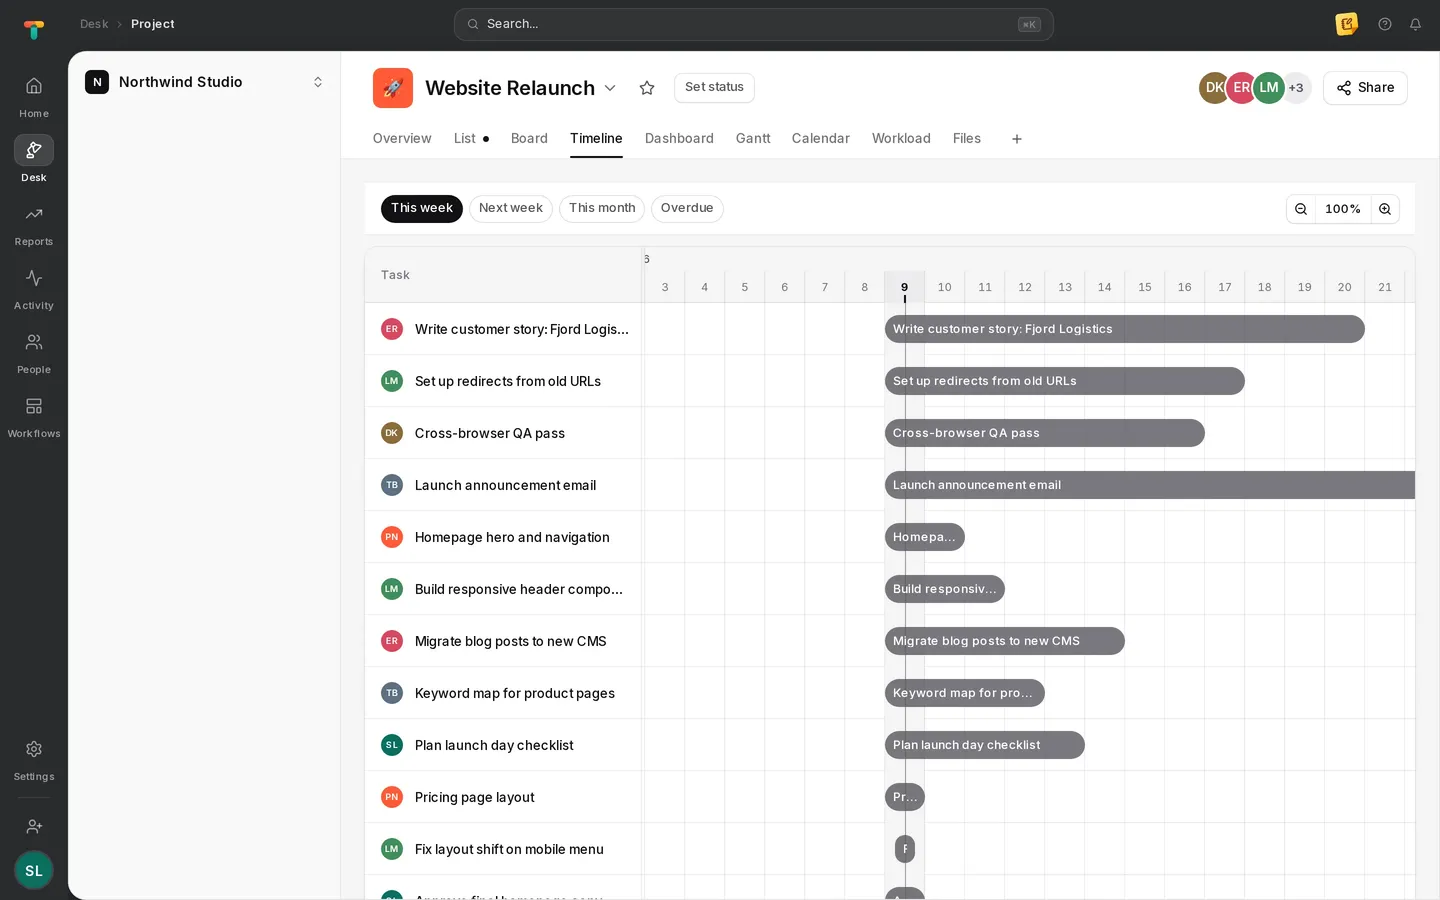Viewport: 1440px width, 900px height.
Task: Click PN avatar on Pricing page layout row
Action: (392, 797)
